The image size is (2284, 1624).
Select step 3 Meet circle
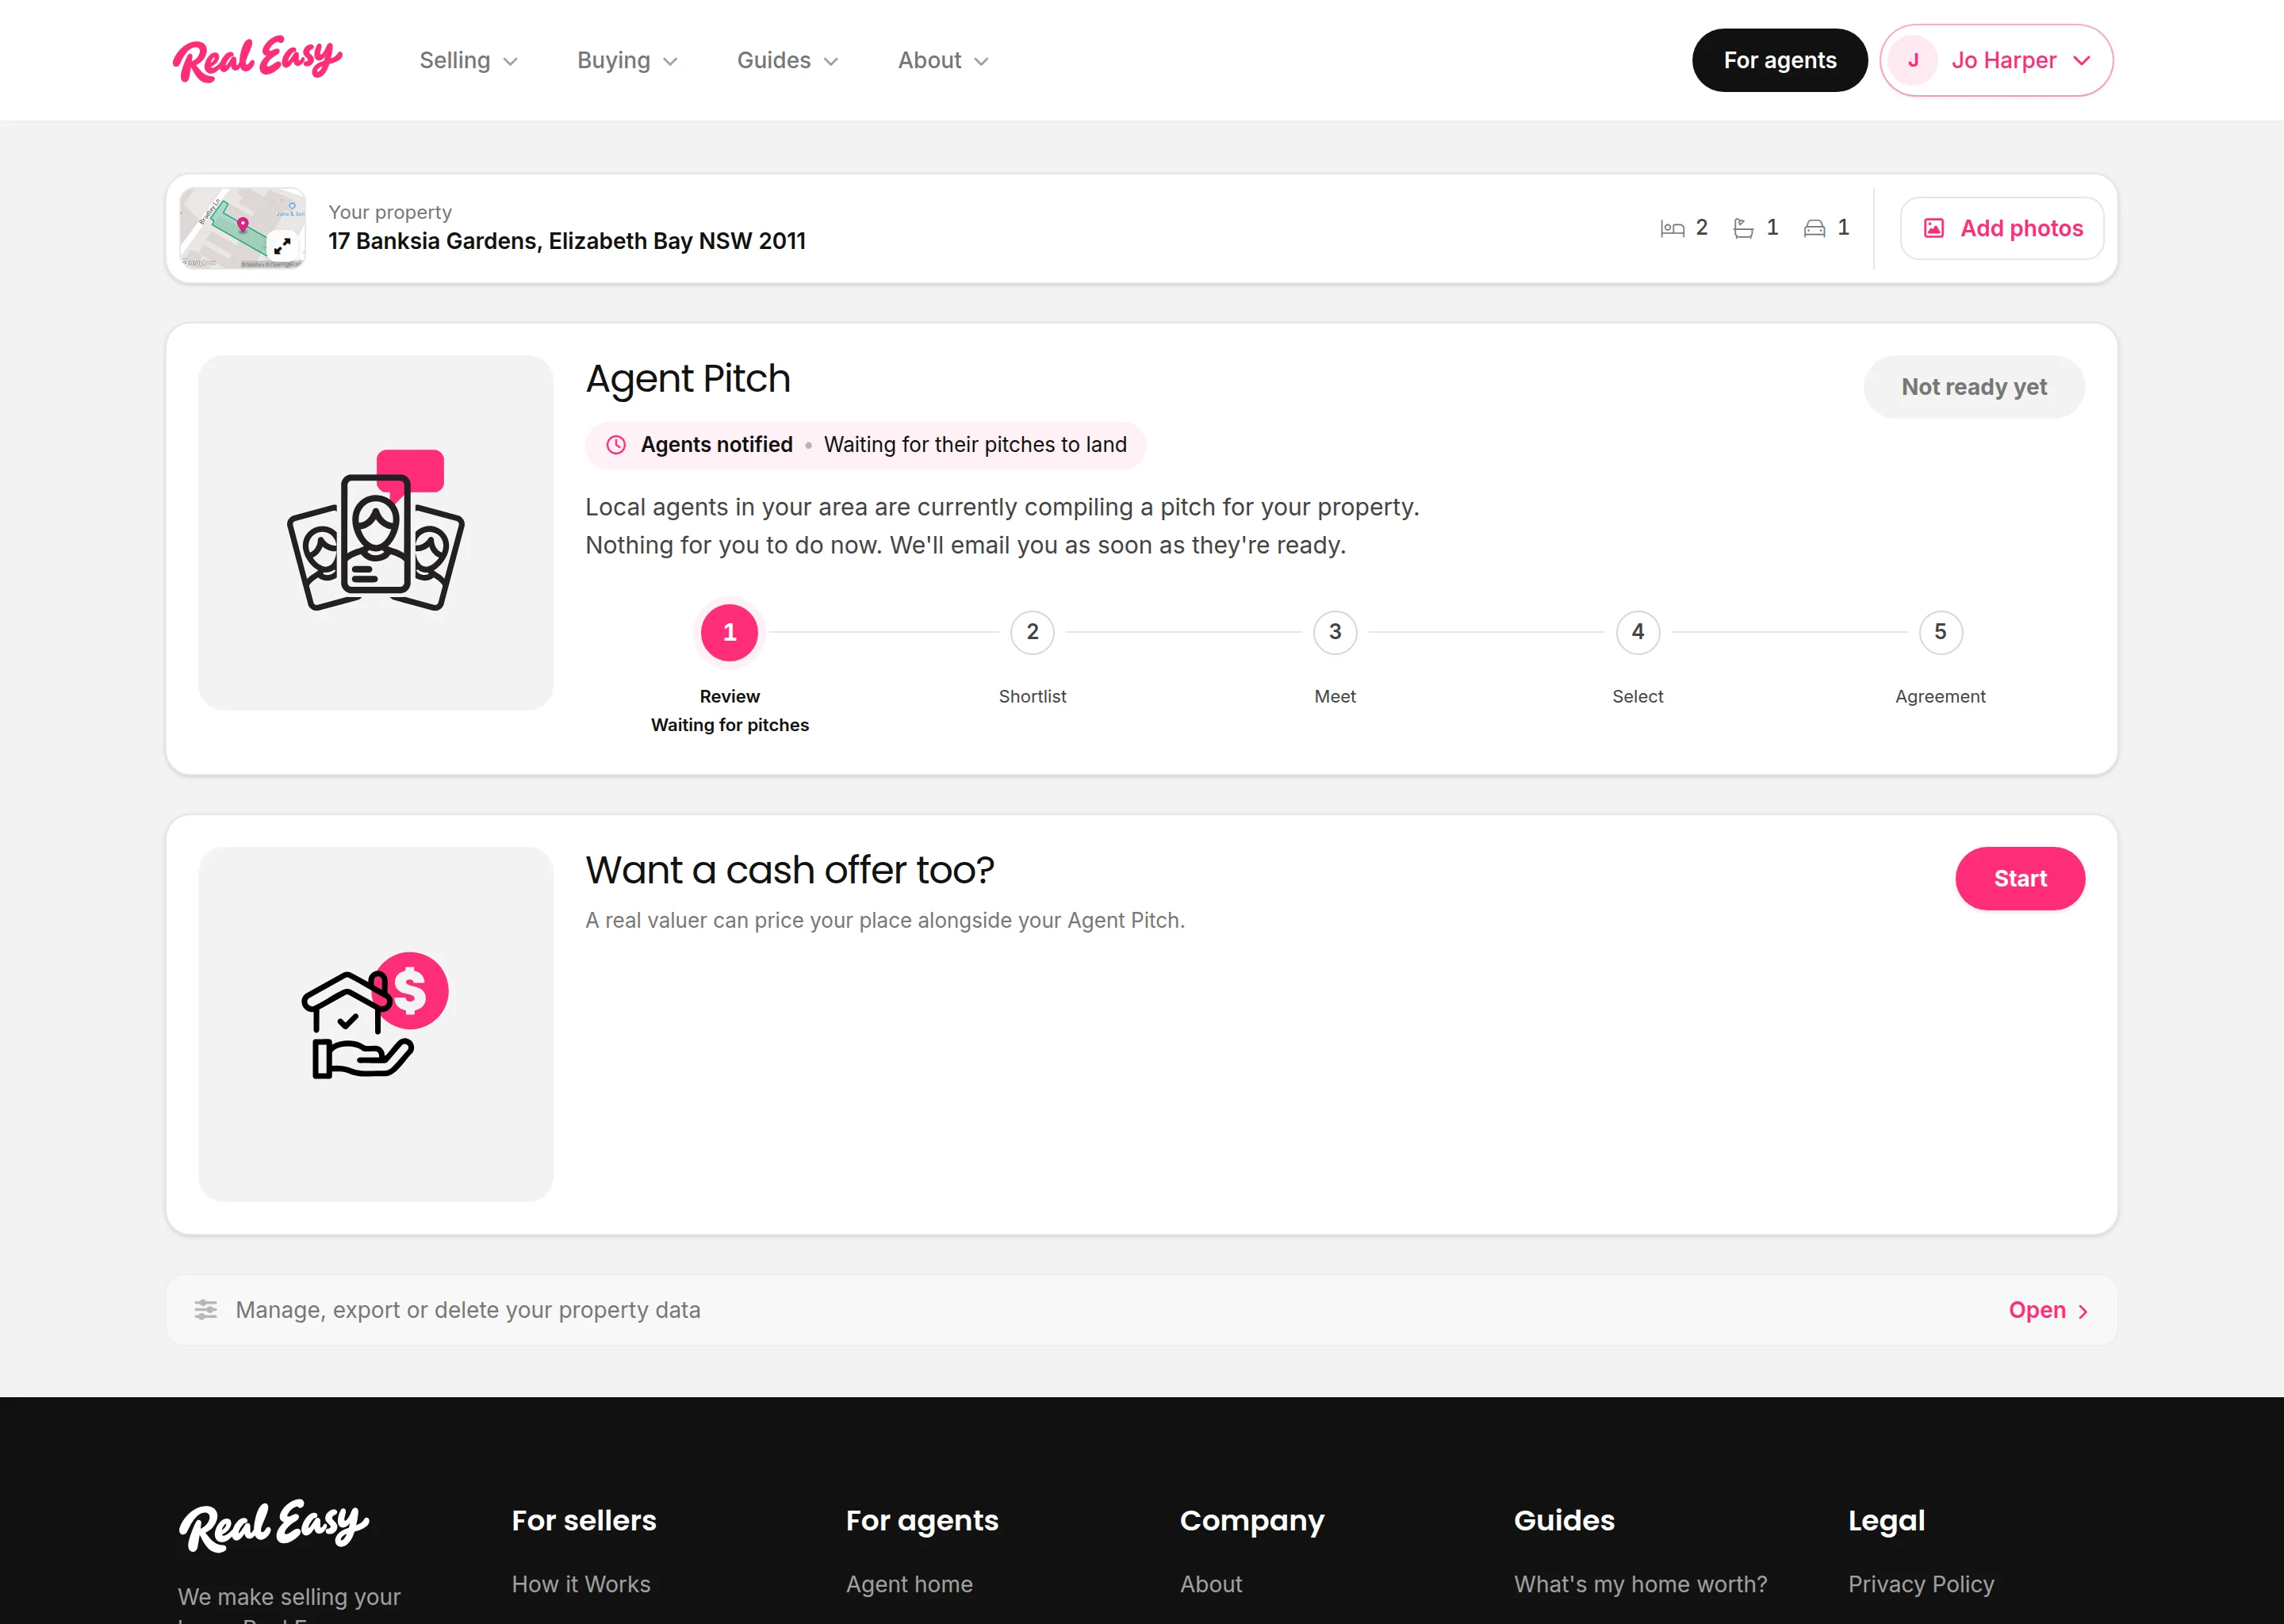coord(1335,632)
